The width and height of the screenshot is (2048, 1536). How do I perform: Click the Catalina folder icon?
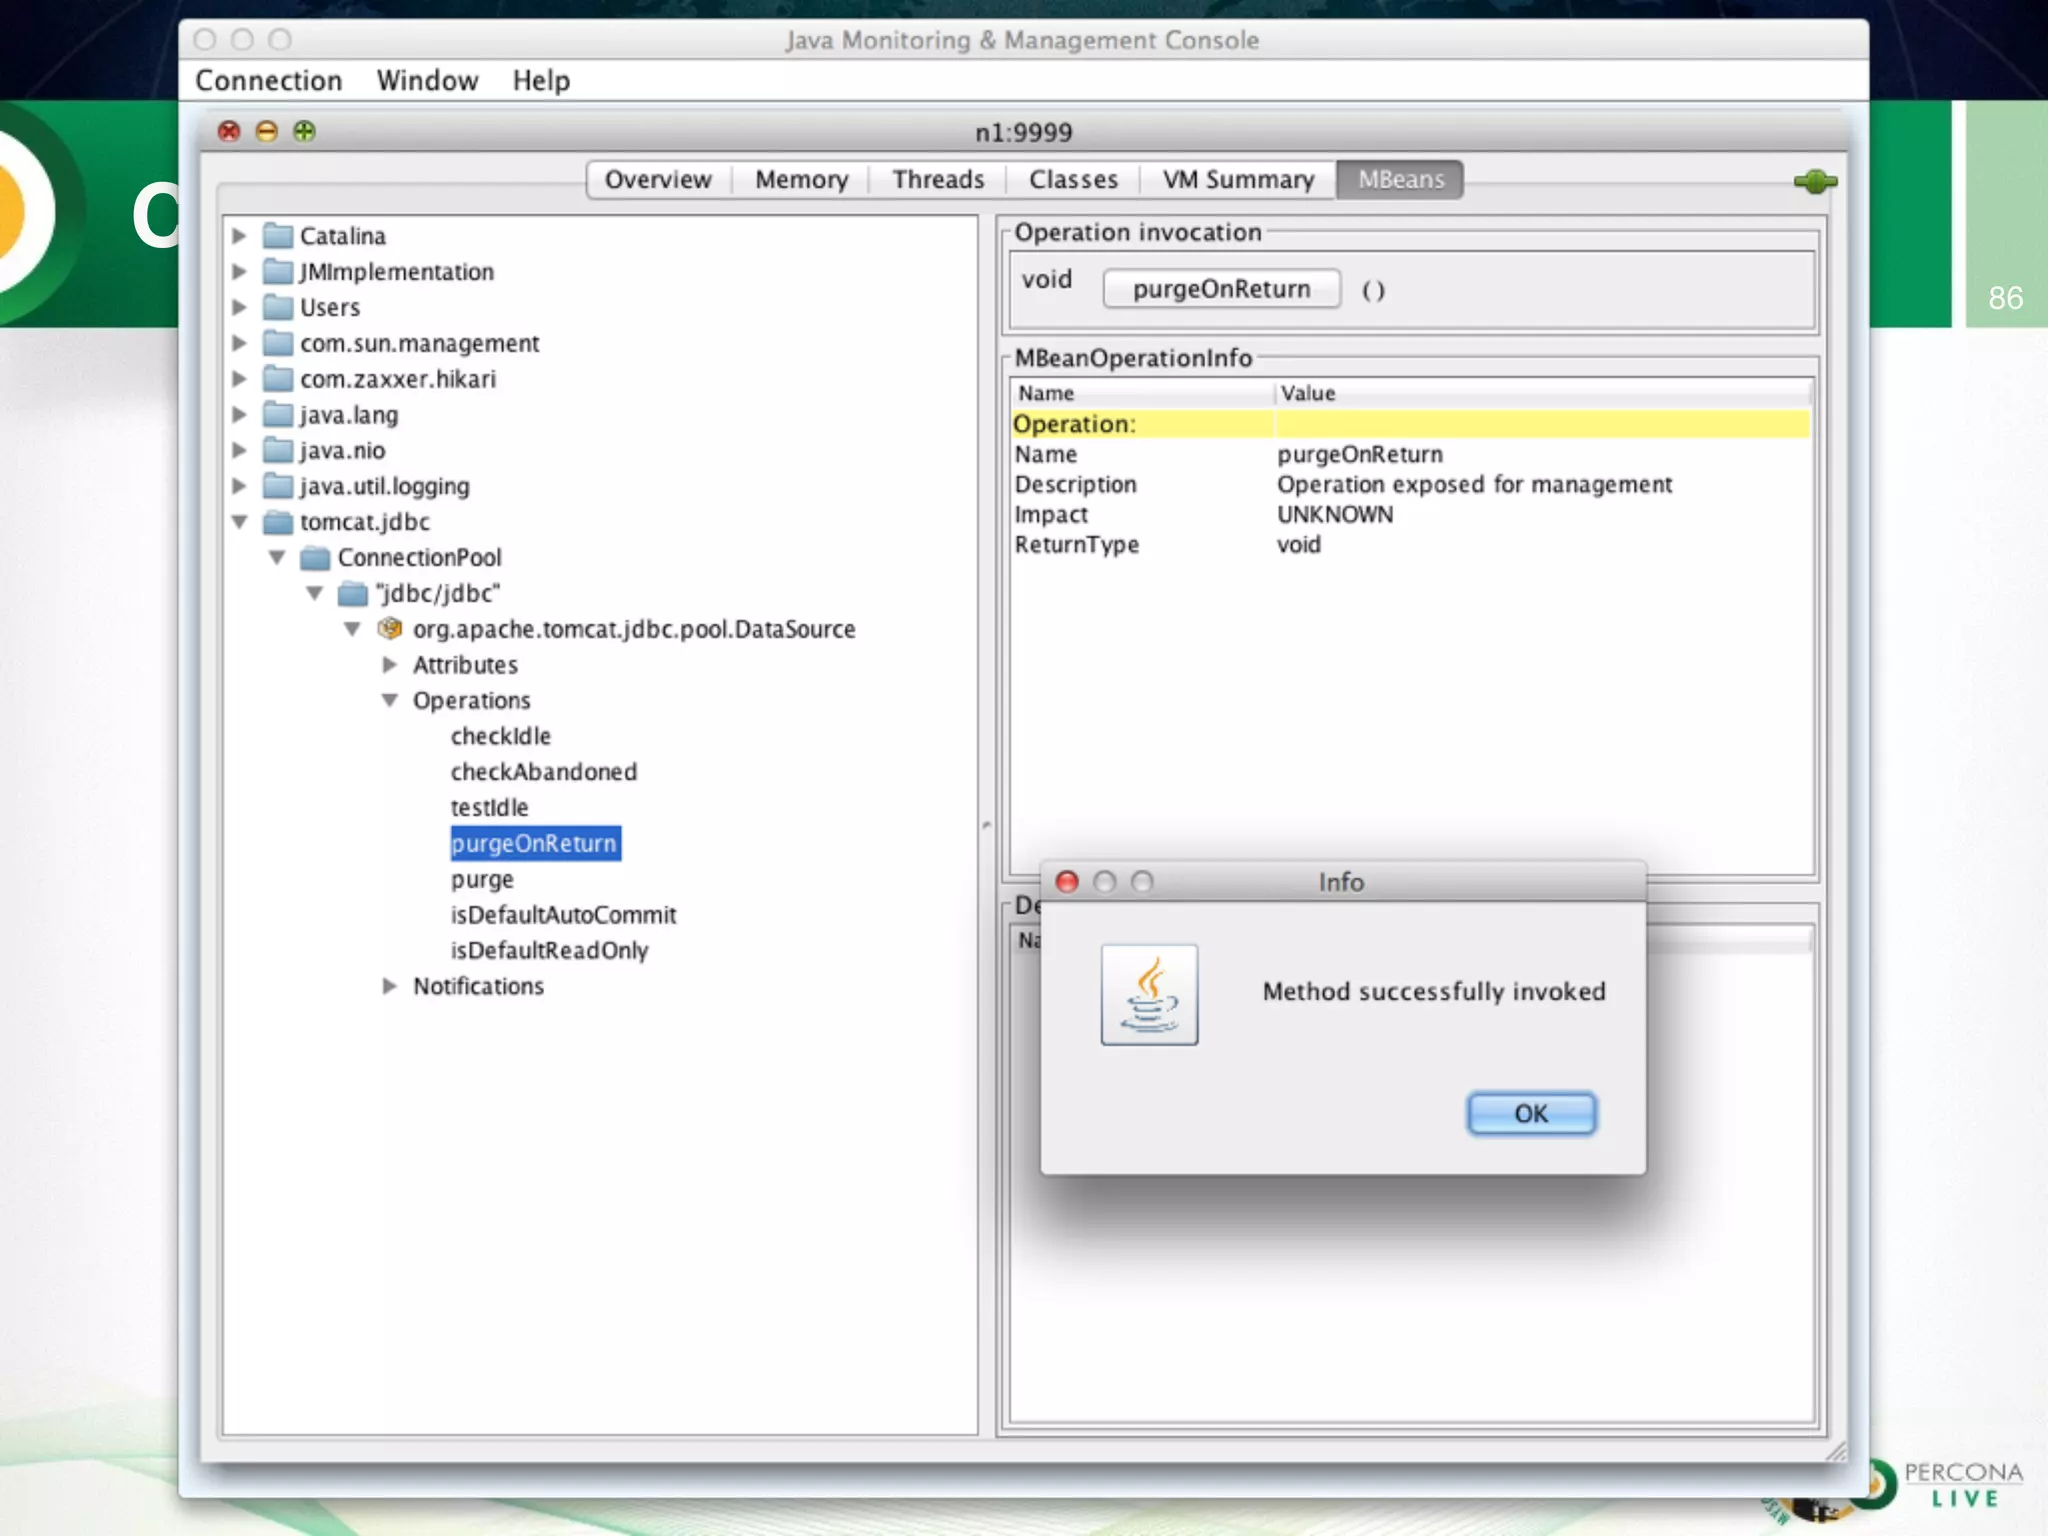click(x=278, y=236)
